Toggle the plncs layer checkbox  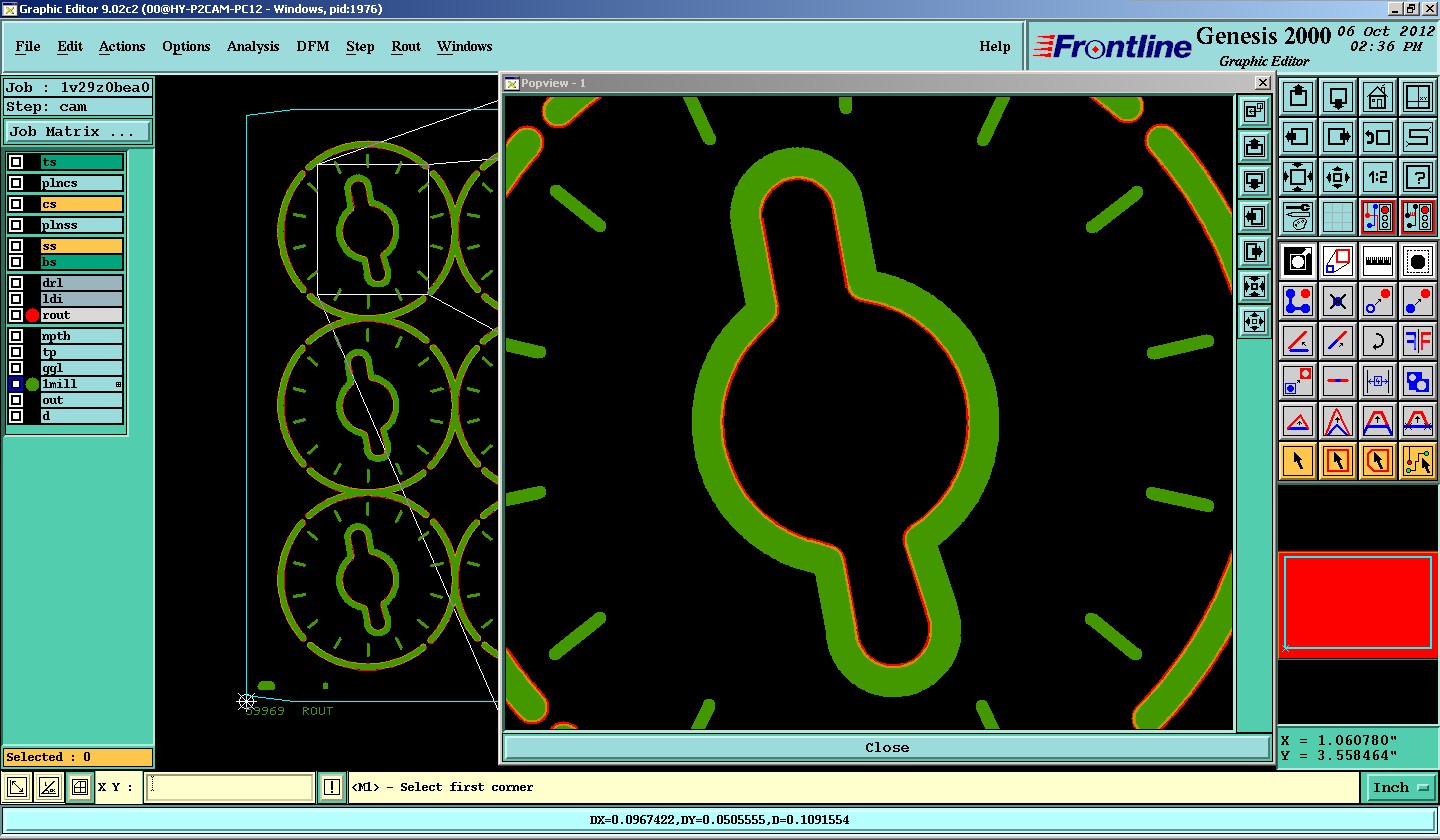[x=16, y=183]
